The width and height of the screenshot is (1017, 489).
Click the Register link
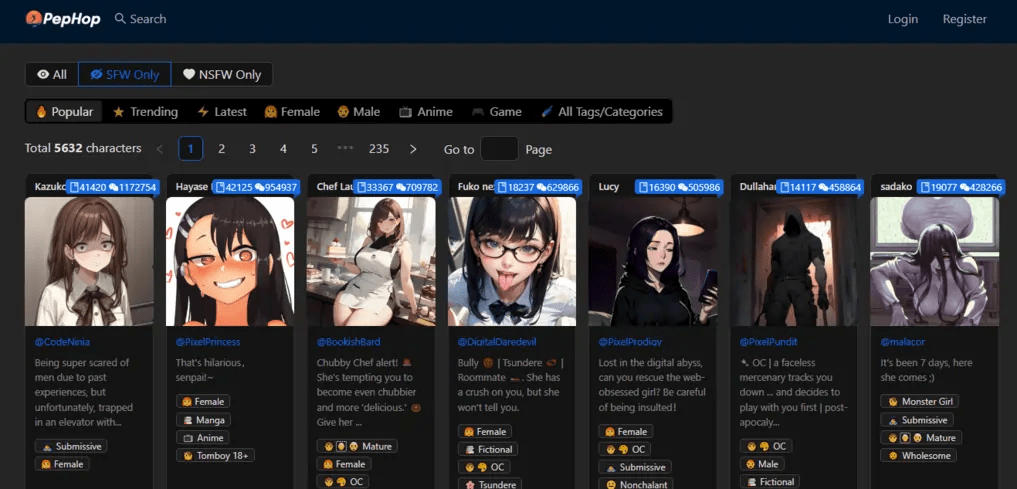coord(964,19)
